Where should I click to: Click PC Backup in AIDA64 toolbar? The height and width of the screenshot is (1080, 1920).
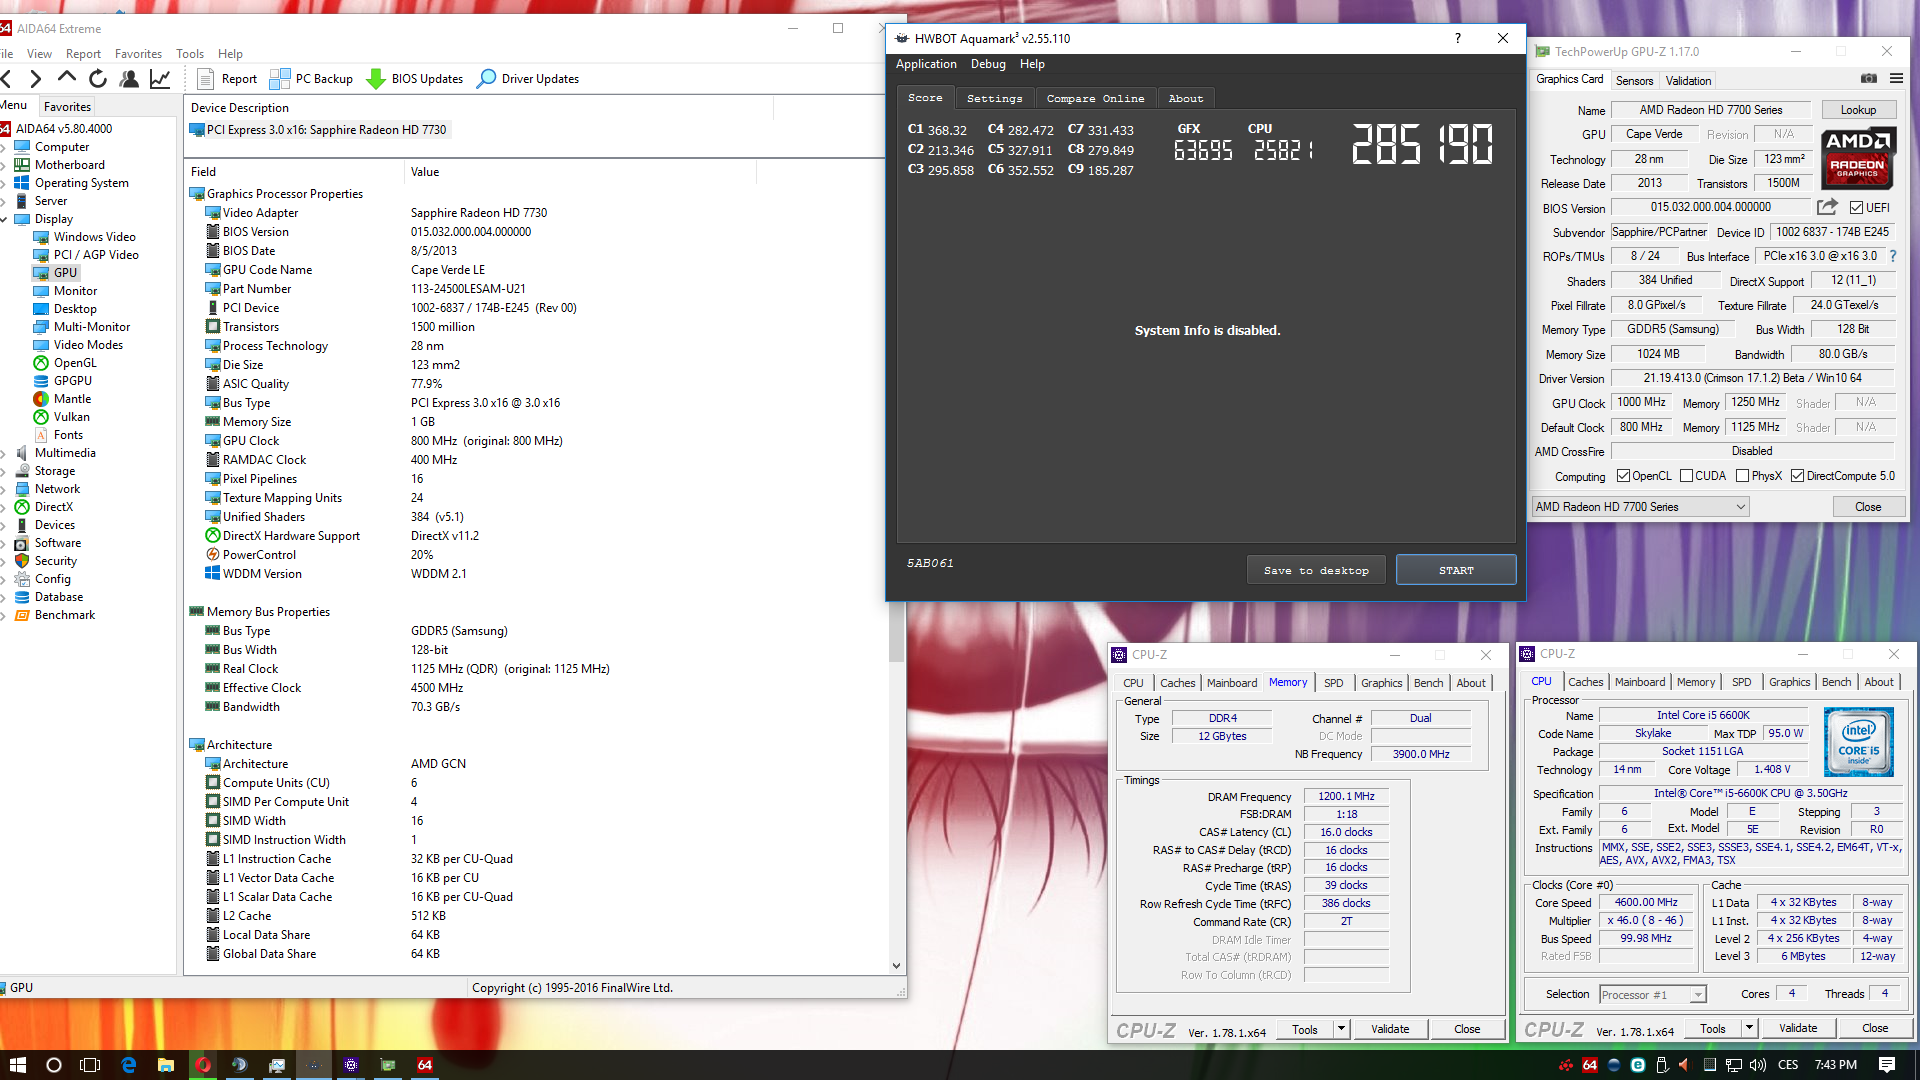tap(312, 79)
